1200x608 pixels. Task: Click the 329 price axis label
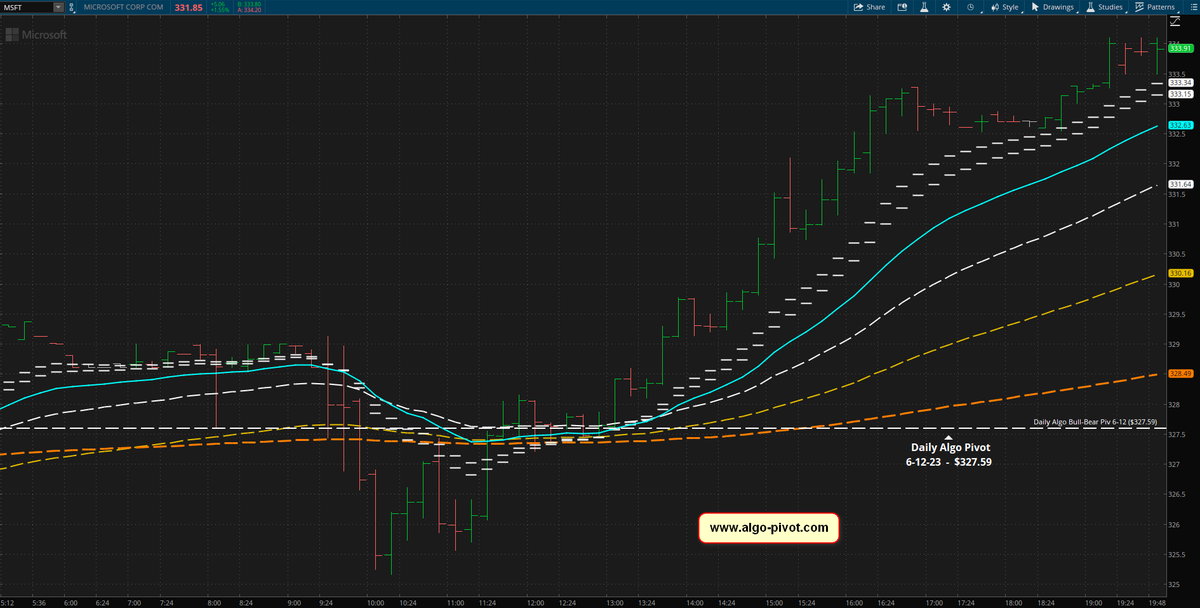coord(1175,344)
